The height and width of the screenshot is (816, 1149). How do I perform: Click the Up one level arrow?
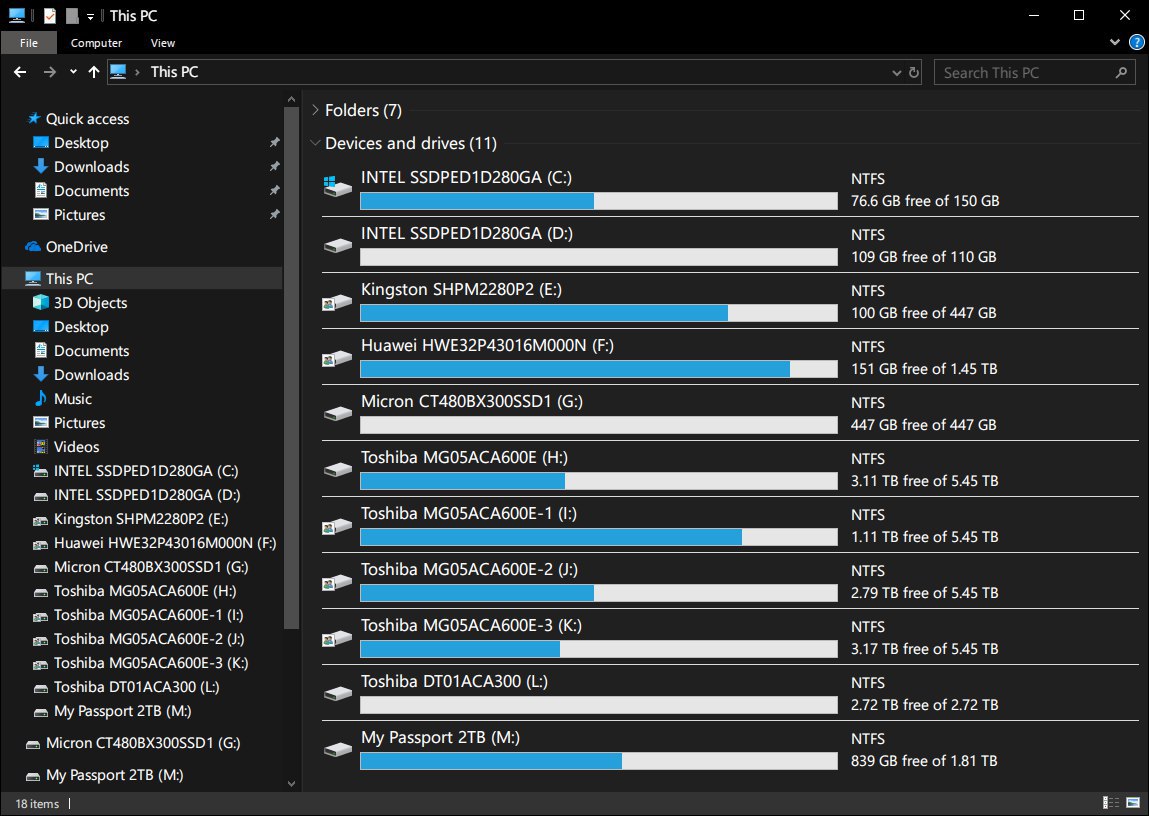pos(94,72)
